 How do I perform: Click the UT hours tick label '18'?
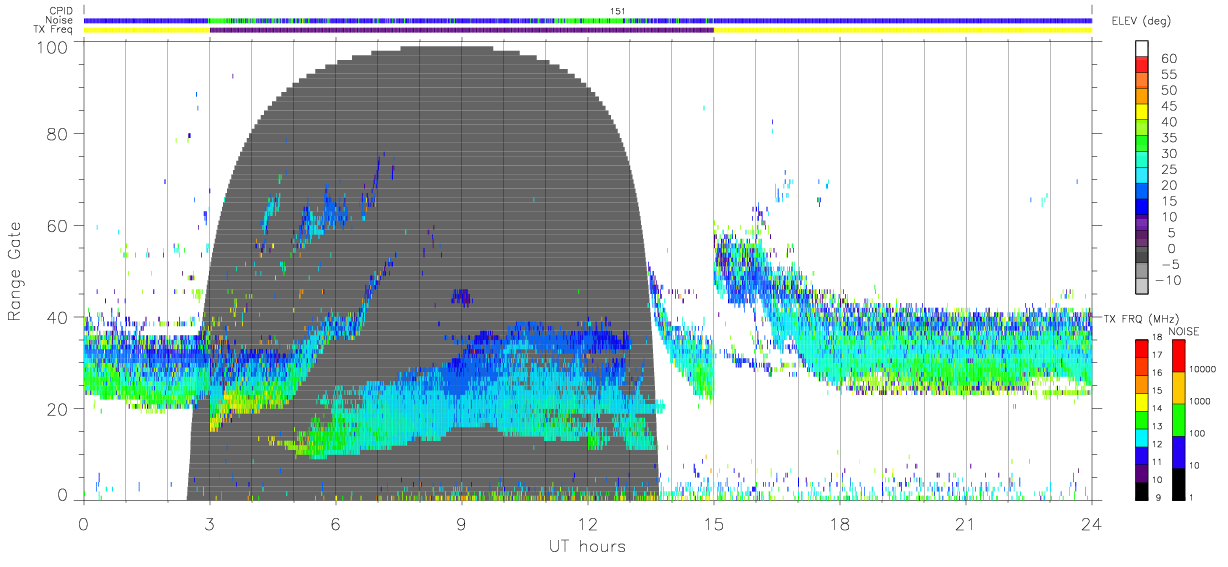(840, 524)
